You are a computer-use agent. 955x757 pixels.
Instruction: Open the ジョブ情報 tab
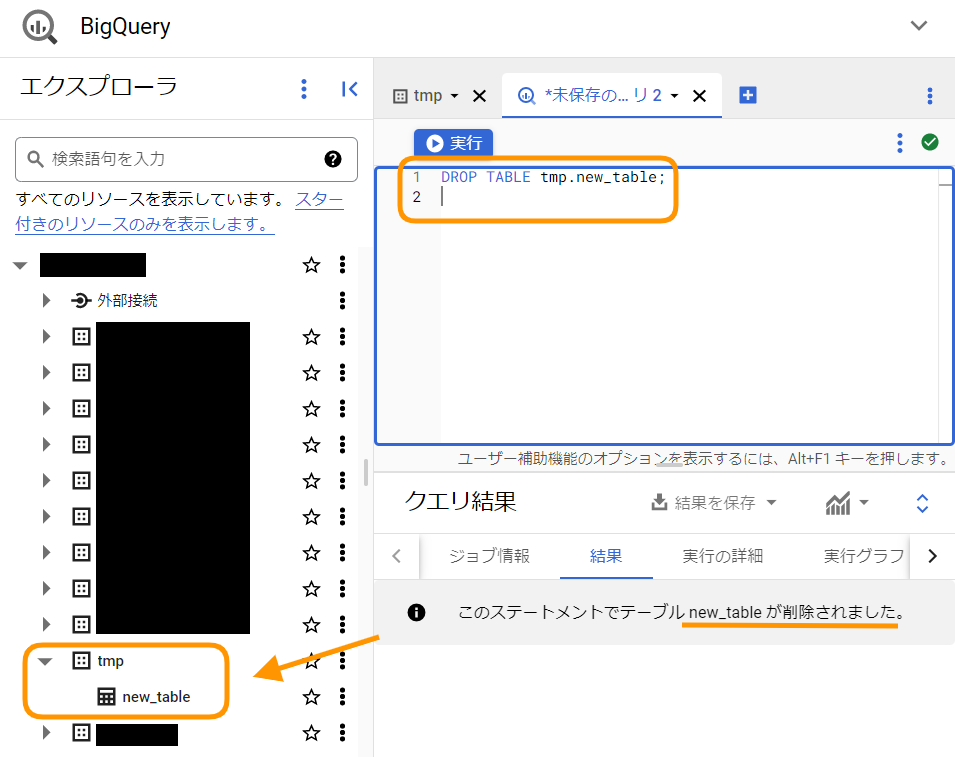pyautogui.click(x=489, y=556)
